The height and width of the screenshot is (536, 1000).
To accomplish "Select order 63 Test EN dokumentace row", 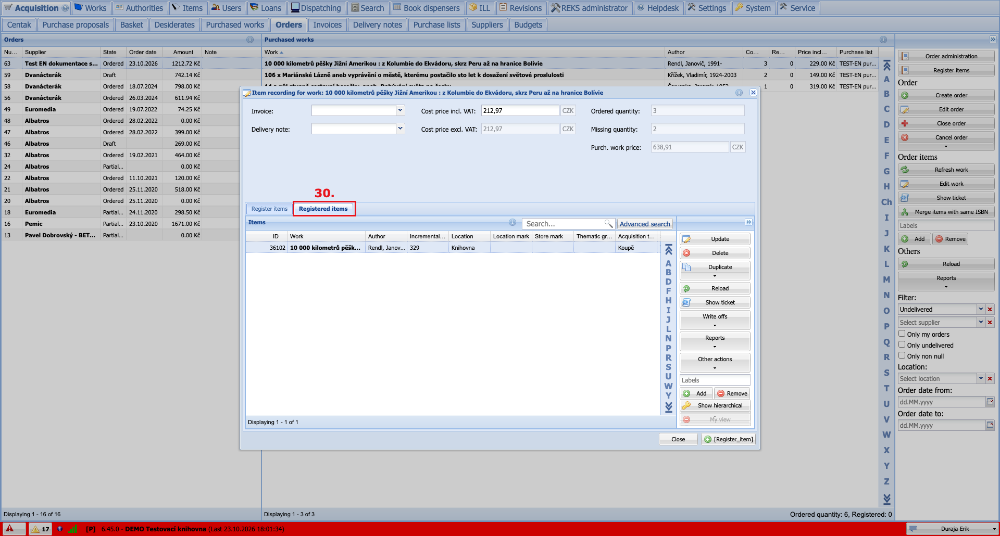I will click(x=131, y=64).
